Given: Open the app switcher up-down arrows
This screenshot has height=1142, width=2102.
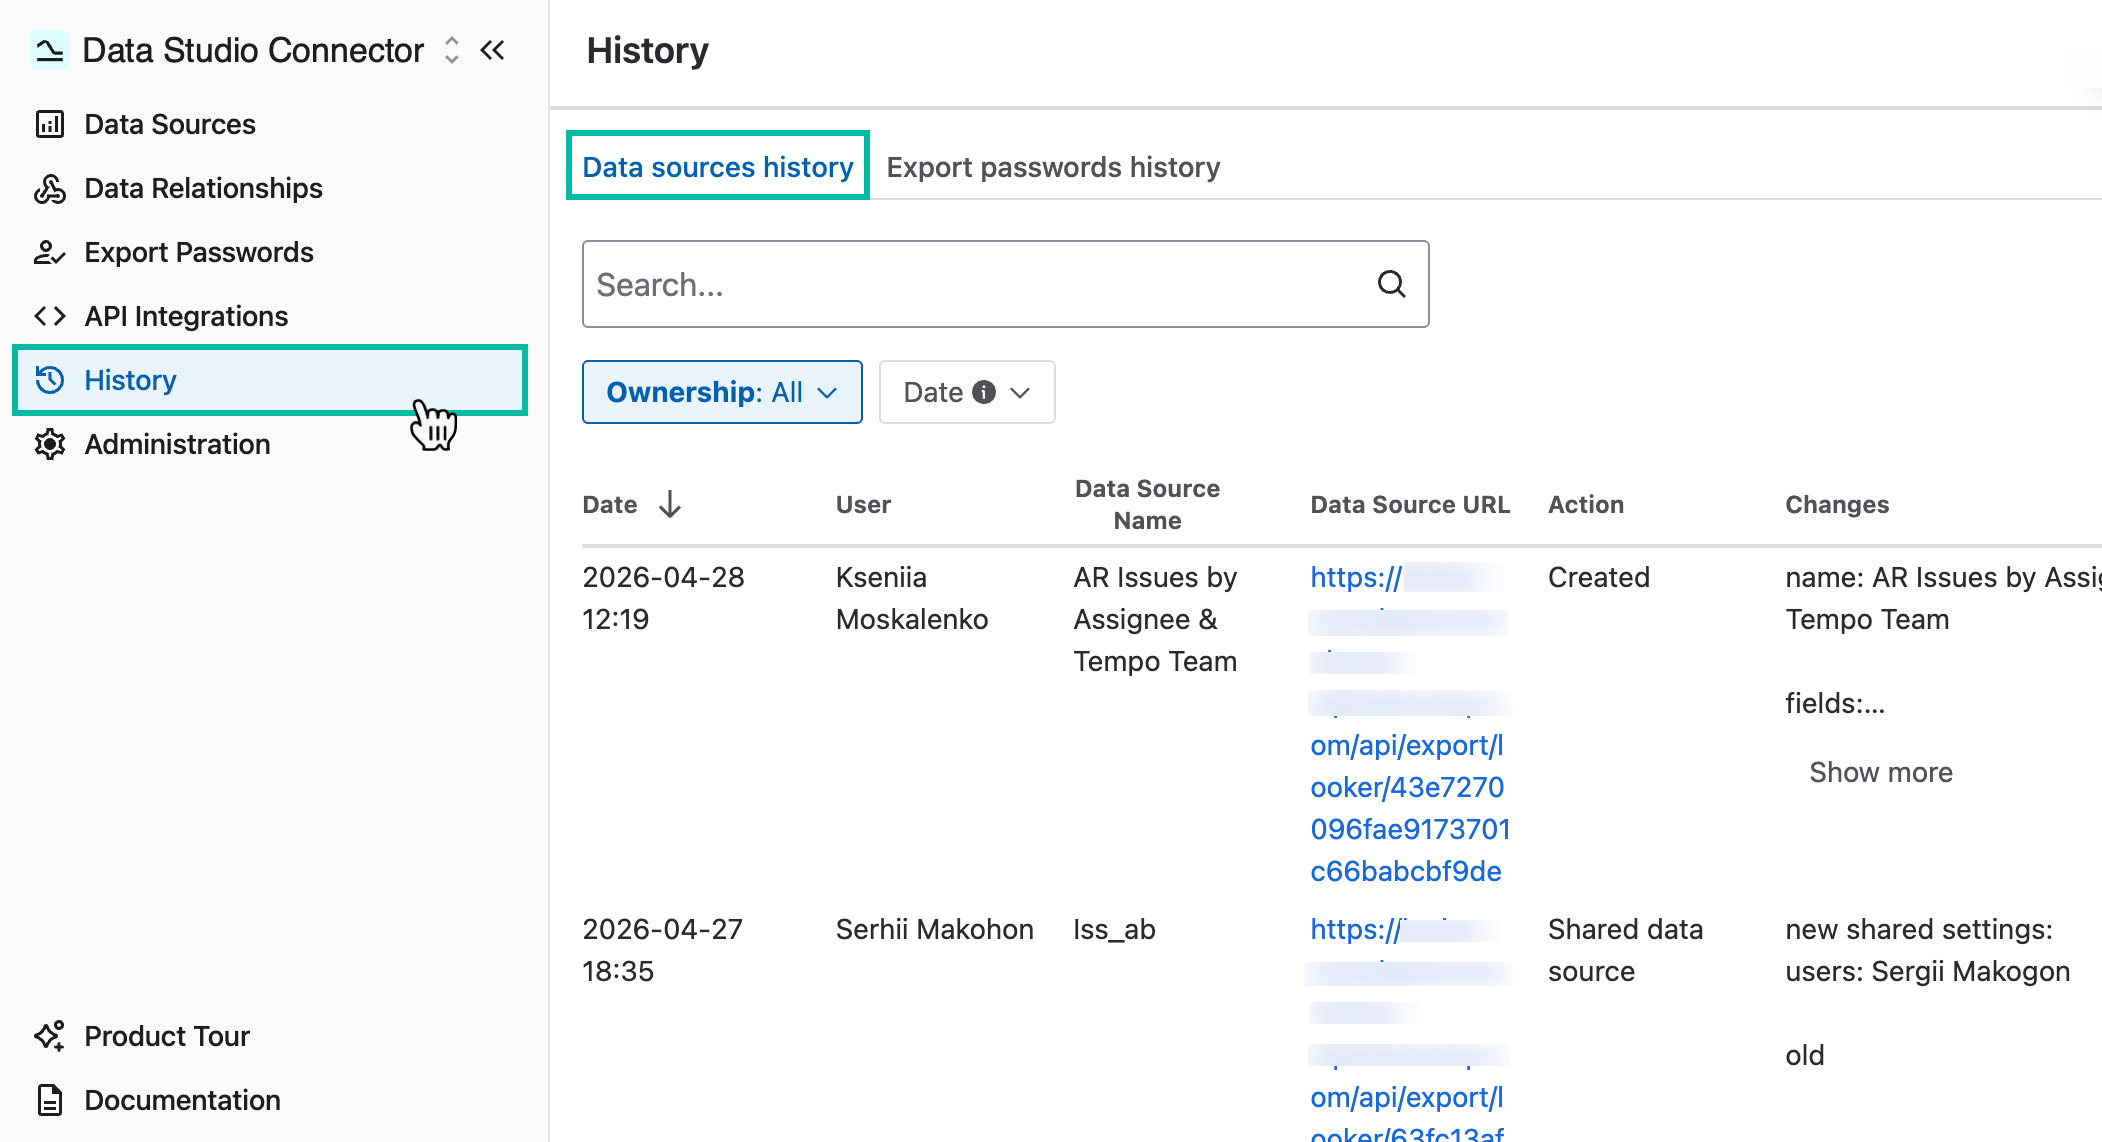Looking at the screenshot, I should (x=452, y=50).
